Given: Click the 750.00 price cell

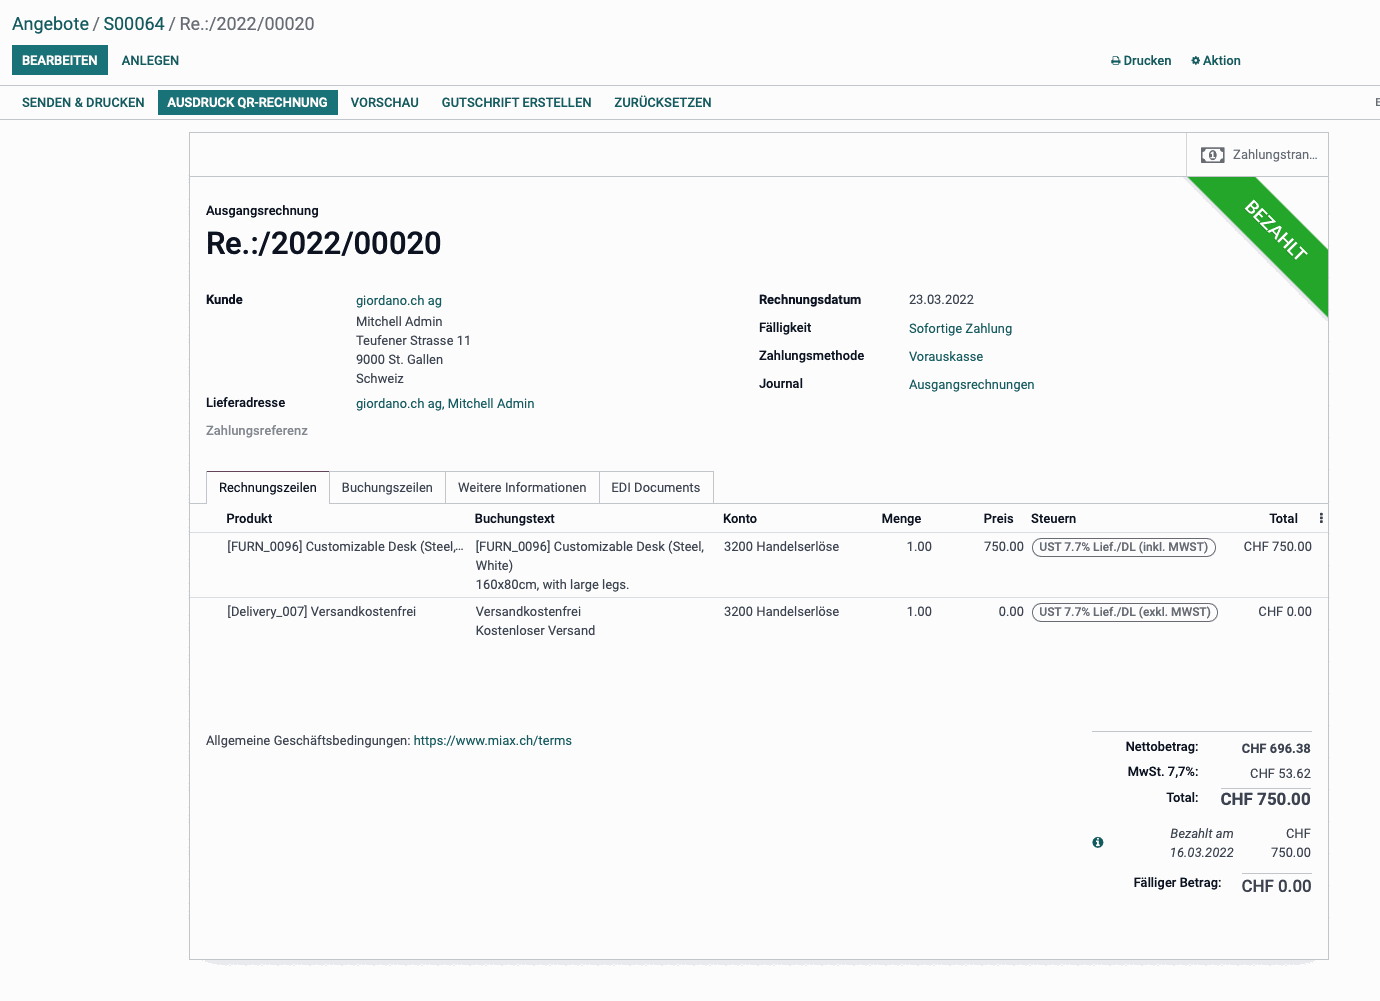Looking at the screenshot, I should tap(1003, 546).
